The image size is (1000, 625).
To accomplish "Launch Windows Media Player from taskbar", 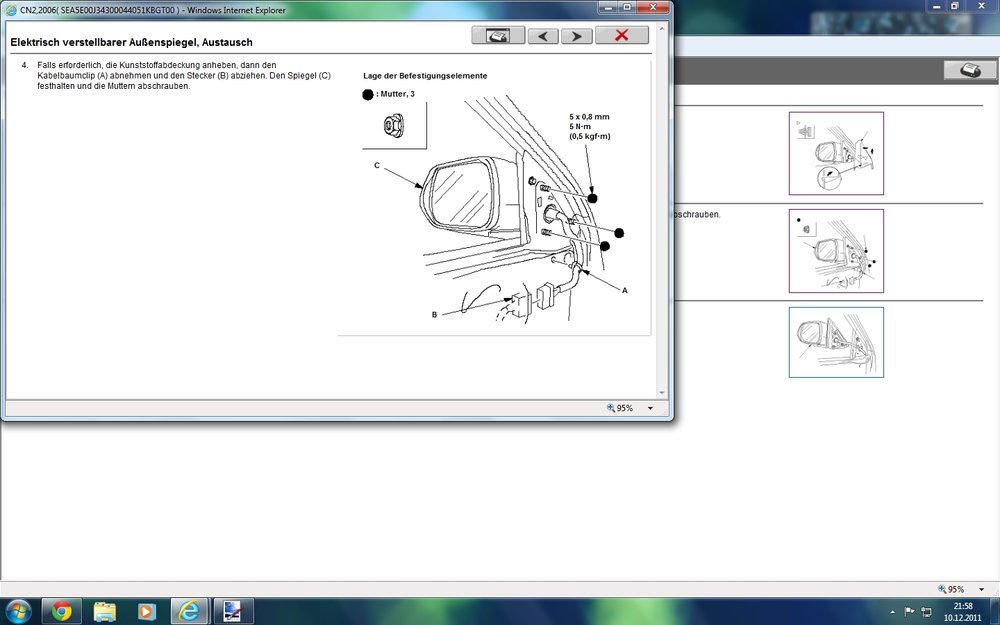I will click(x=147, y=610).
